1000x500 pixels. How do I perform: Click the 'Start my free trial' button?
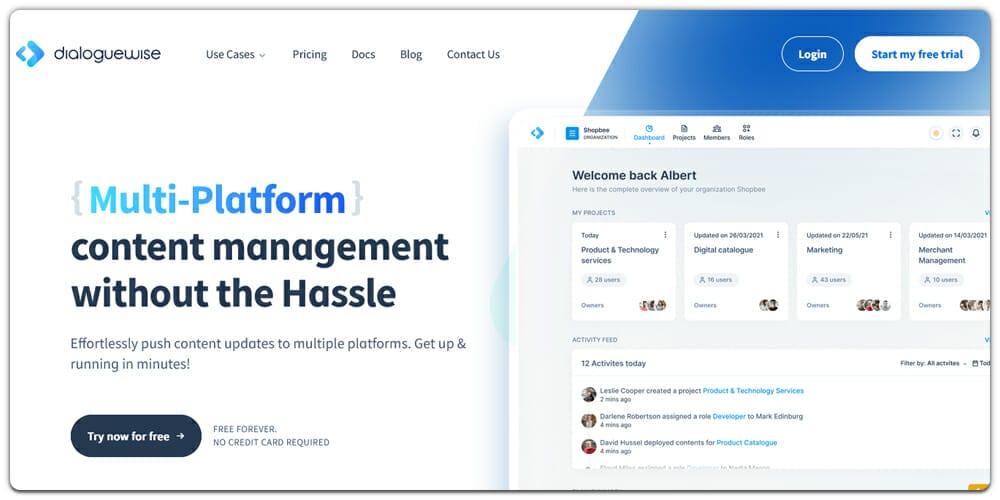click(917, 54)
